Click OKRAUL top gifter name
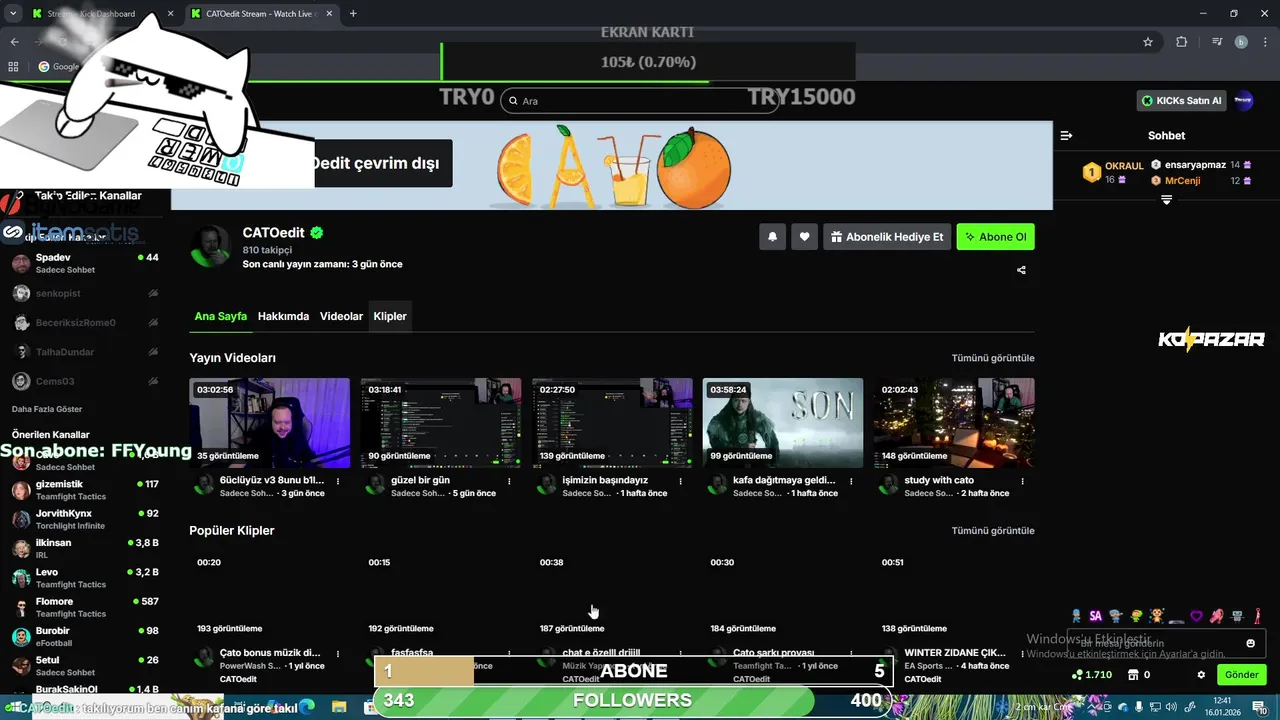Image resolution: width=1280 pixels, height=720 pixels. 1125,166
